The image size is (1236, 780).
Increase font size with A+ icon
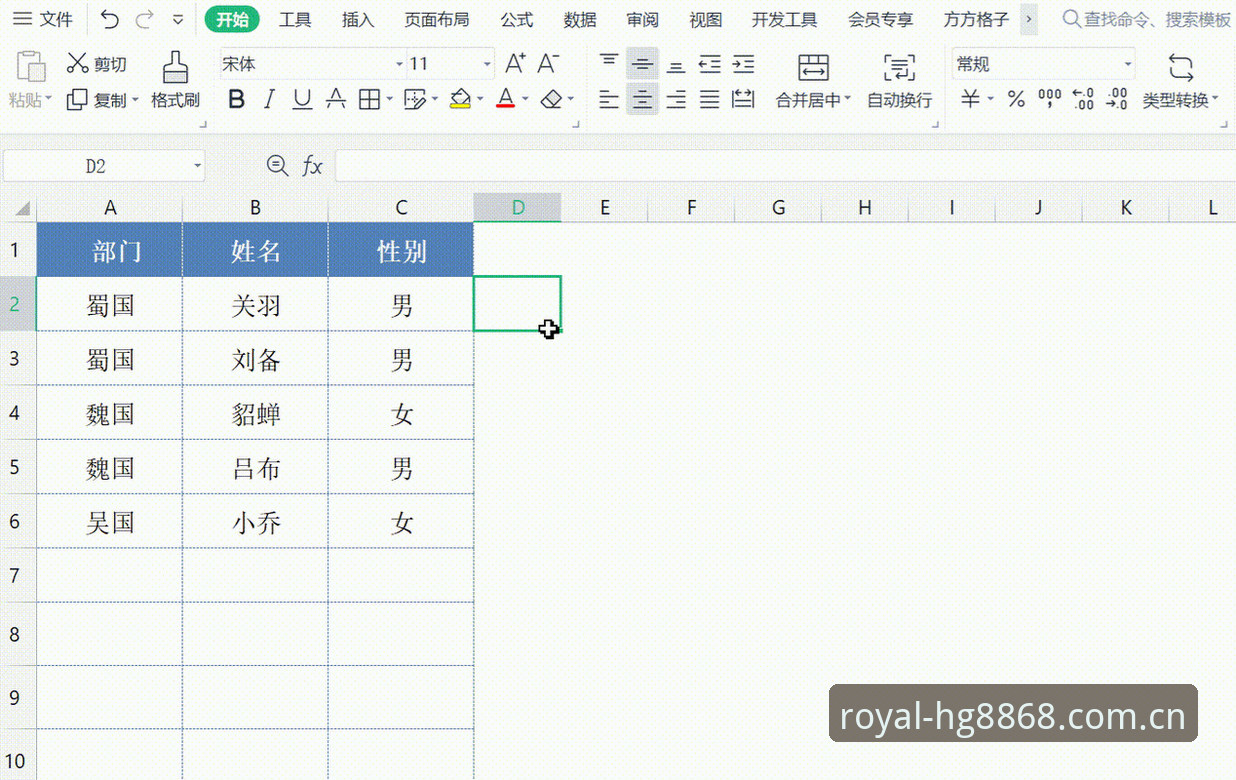515,64
